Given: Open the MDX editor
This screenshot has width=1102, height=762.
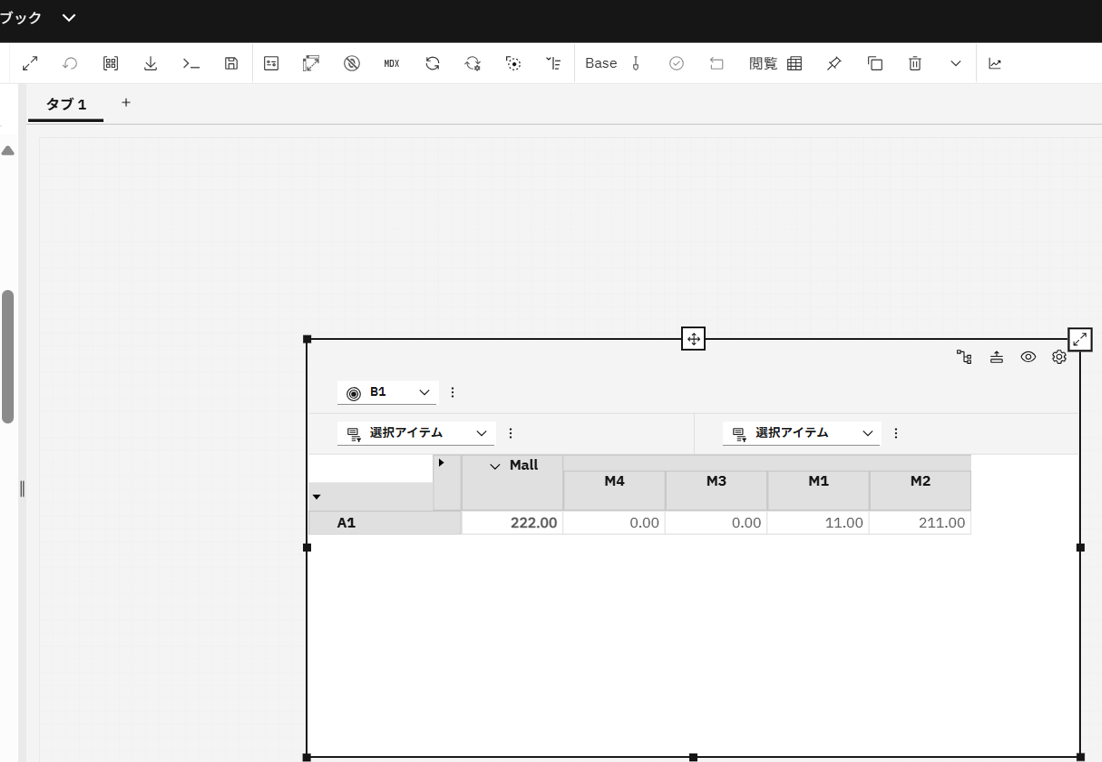Looking at the screenshot, I should tap(391, 63).
